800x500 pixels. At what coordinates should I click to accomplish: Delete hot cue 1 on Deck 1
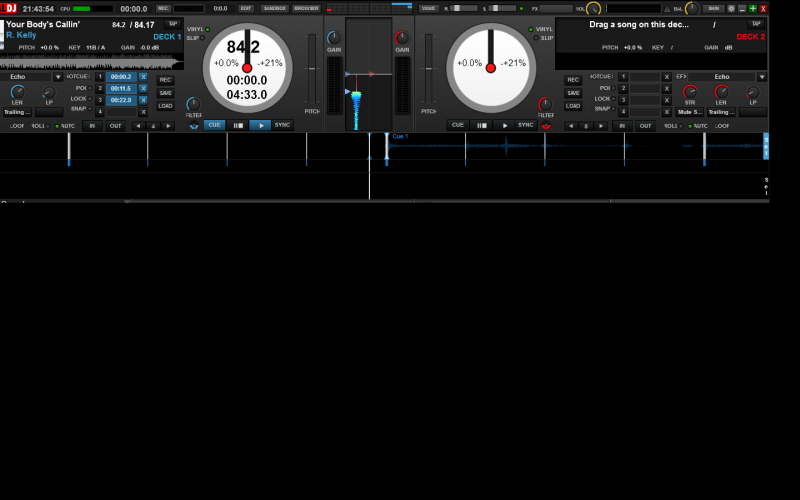pyautogui.click(x=143, y=76)
